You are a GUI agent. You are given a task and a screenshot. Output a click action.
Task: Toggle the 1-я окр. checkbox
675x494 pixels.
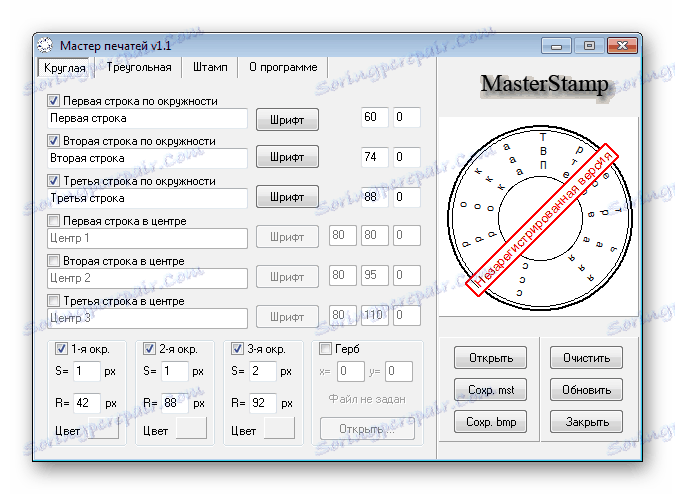tap(62, 349)
